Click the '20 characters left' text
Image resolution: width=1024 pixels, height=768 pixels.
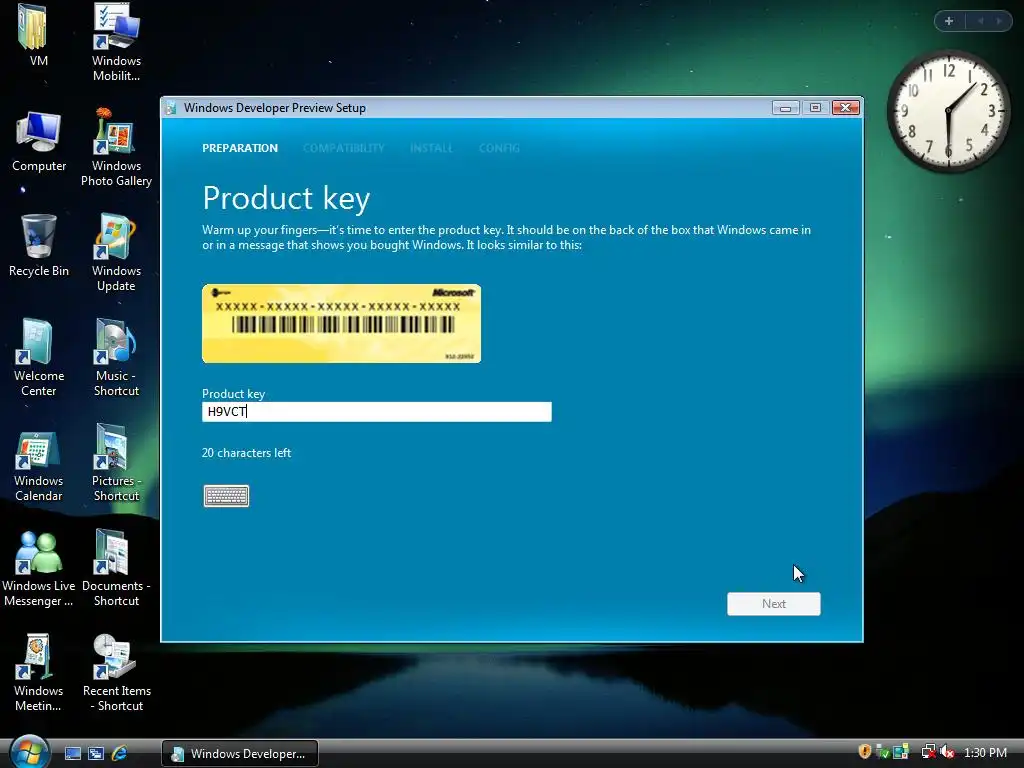click(246, 453)
